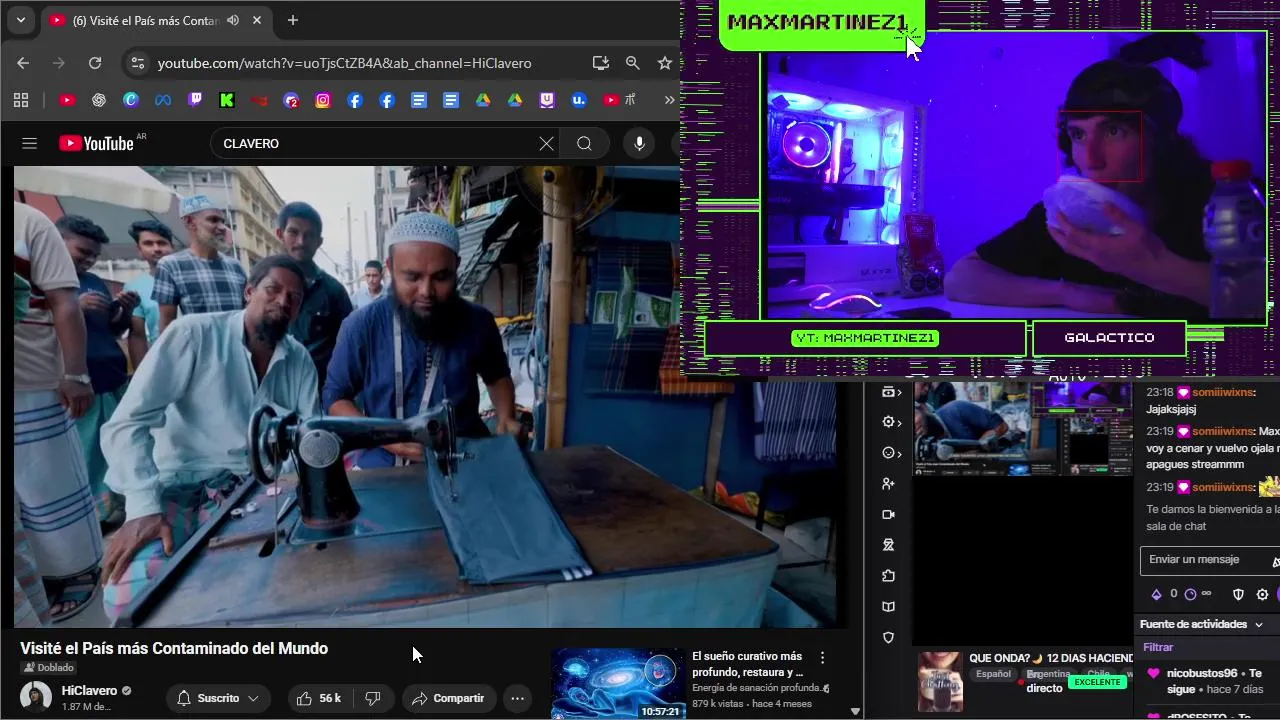1280x720 pixels.
Task: Open the Bits diamond icon in chat
Action: [x=1157, y=594]
